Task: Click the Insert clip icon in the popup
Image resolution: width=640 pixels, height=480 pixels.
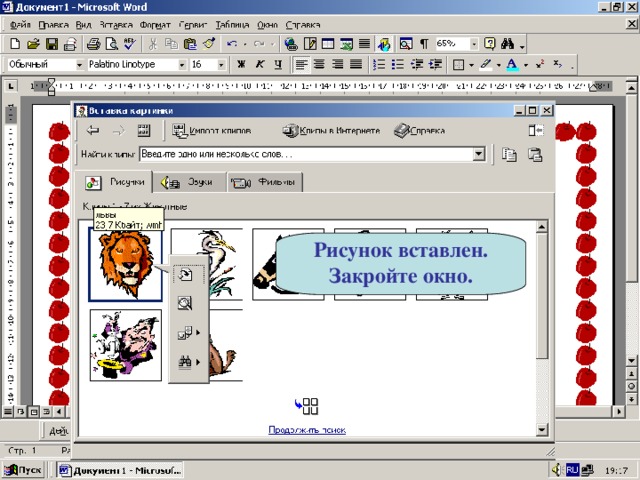Action: pyautogui.click(x=185, y=274)
